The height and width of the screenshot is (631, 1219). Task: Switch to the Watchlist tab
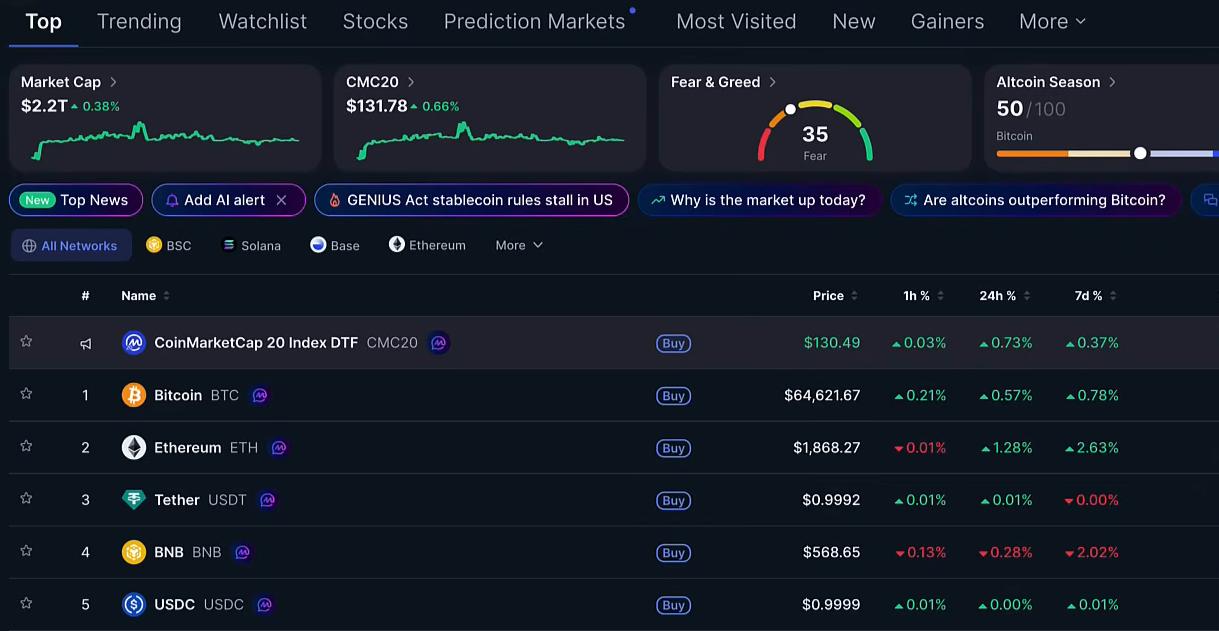pyautogui.click(x=262, y=21)
